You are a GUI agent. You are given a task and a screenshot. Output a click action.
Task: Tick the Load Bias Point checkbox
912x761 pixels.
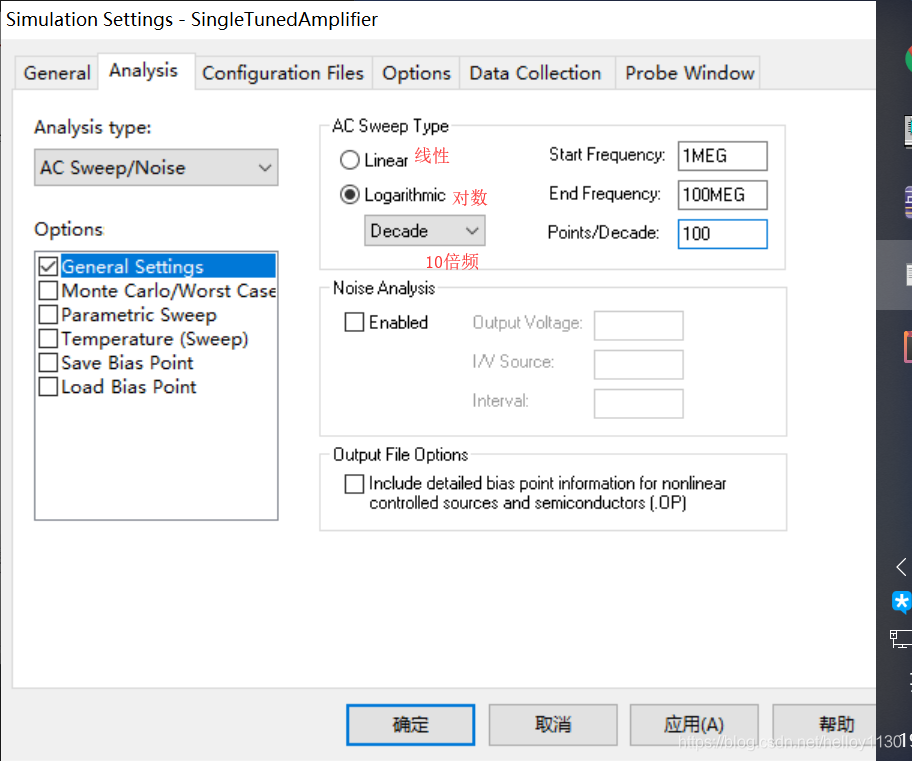(x=48, y=387)
